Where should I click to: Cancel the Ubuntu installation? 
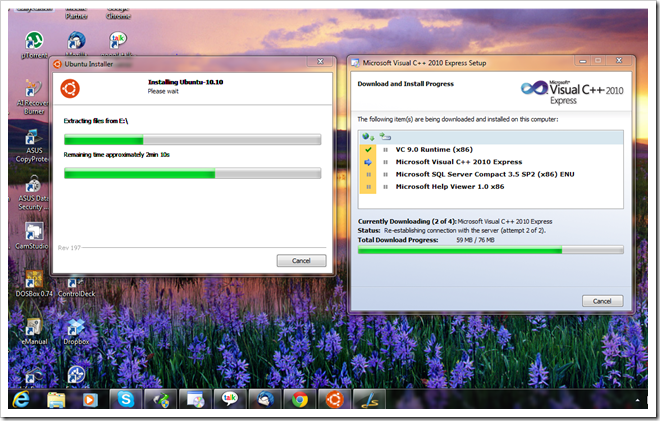[x=301, y=261]
